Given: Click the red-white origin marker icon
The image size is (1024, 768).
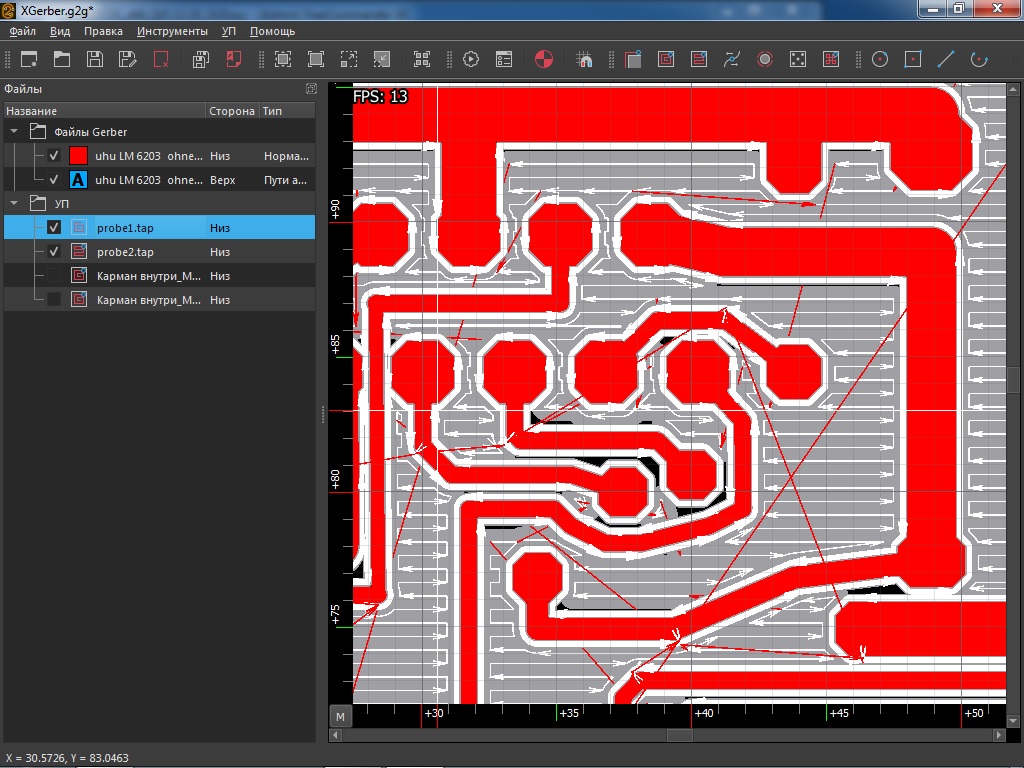Looking at the screenshot, I should pyautogui.click(x=543, y=59).
